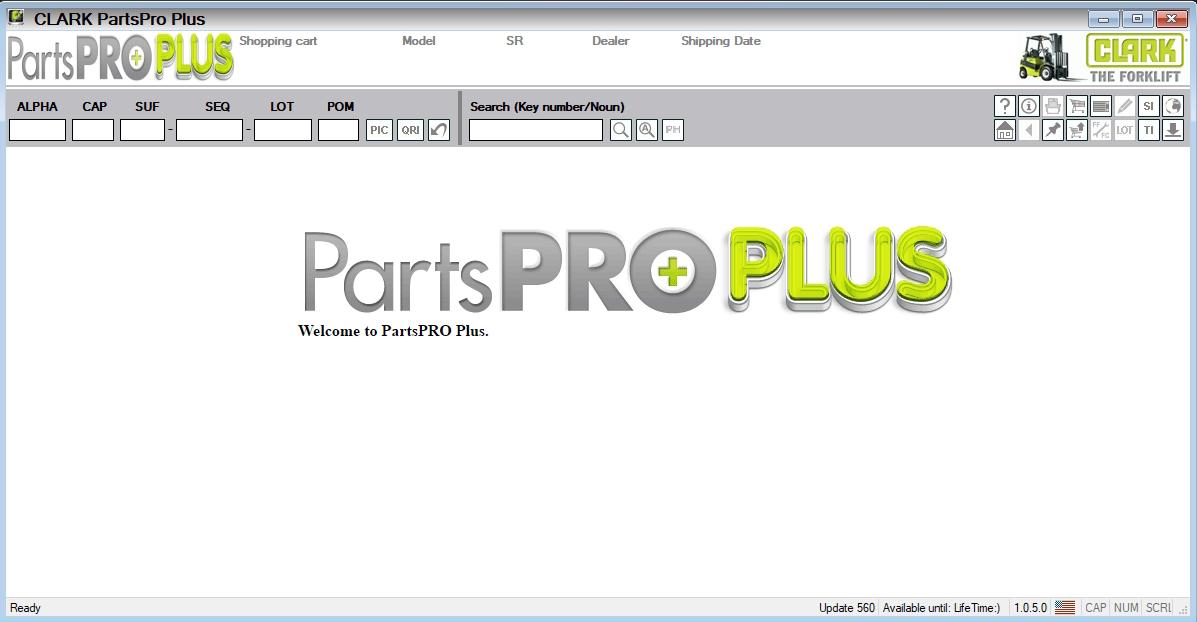Click the greyed PH button
This screenshot has width=1197, height=622.
673,130
